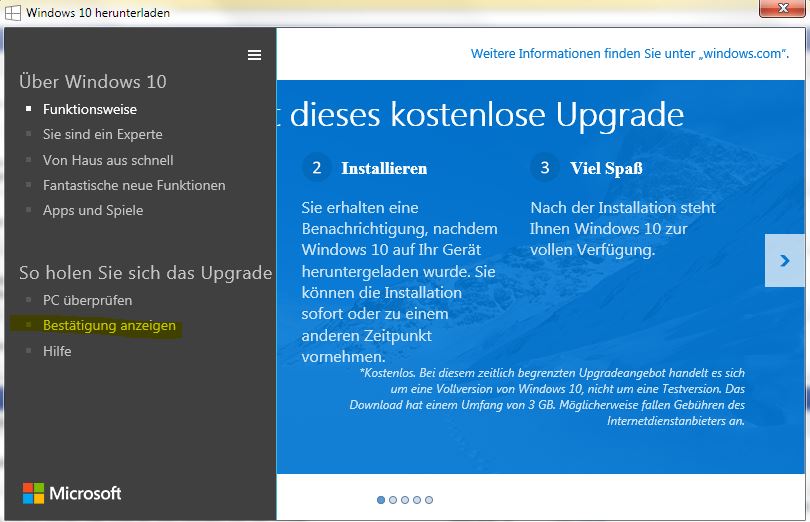The width and height of the screenshot is (810, 522).
Task: Click the Microsoft logo
Action: pos(72,494)
